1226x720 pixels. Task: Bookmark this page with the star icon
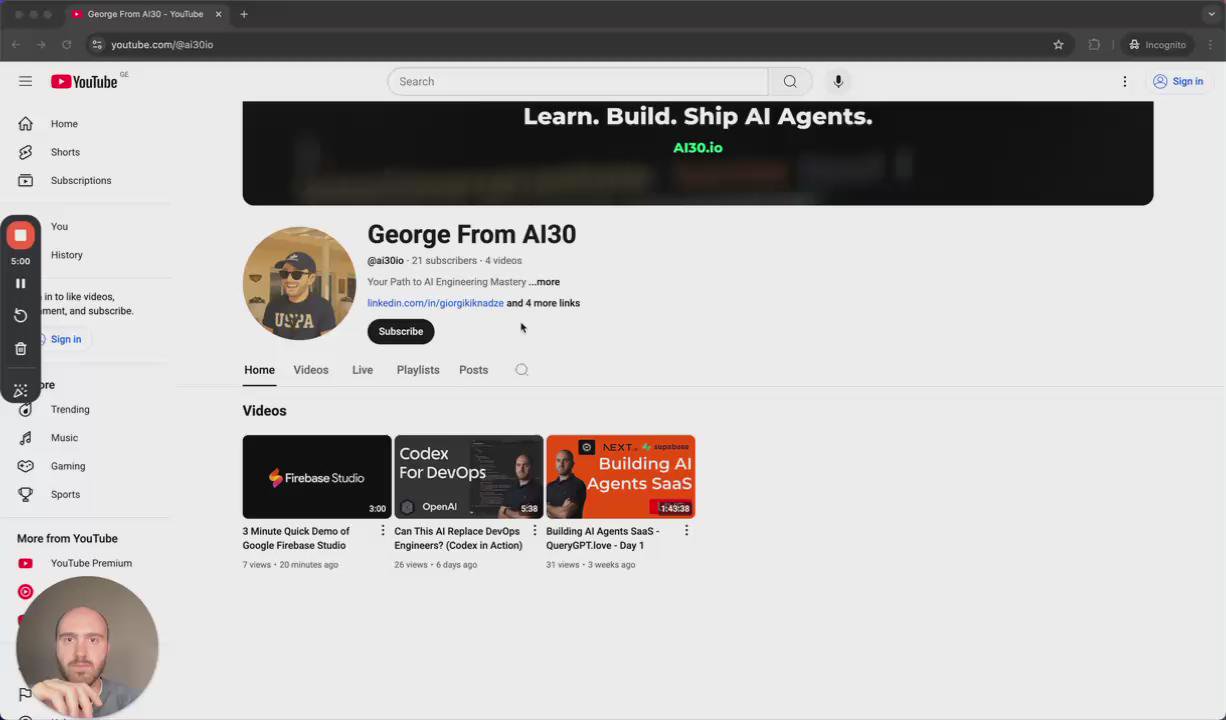pos(1058,44)
